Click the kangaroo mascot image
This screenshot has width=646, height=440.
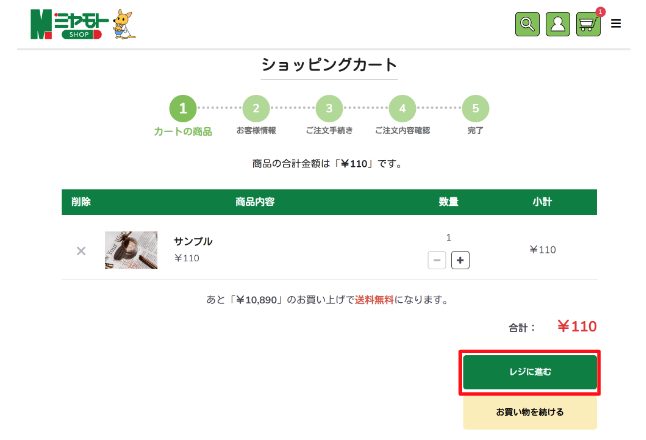click(x=124, y=24)
